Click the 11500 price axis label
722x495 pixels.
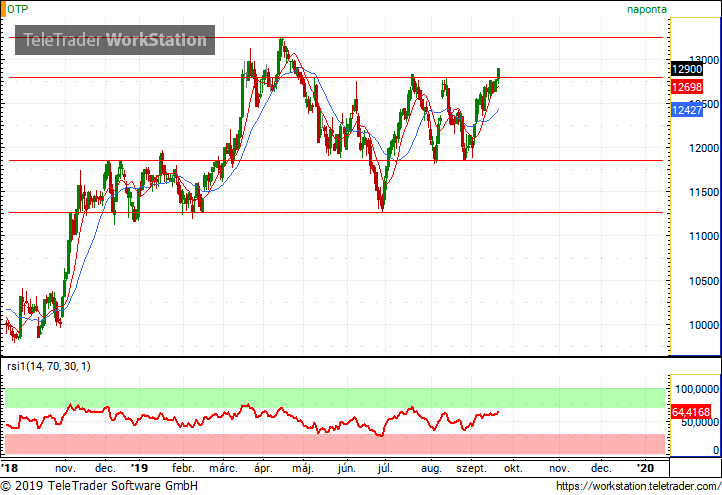[x=704, y=192]
